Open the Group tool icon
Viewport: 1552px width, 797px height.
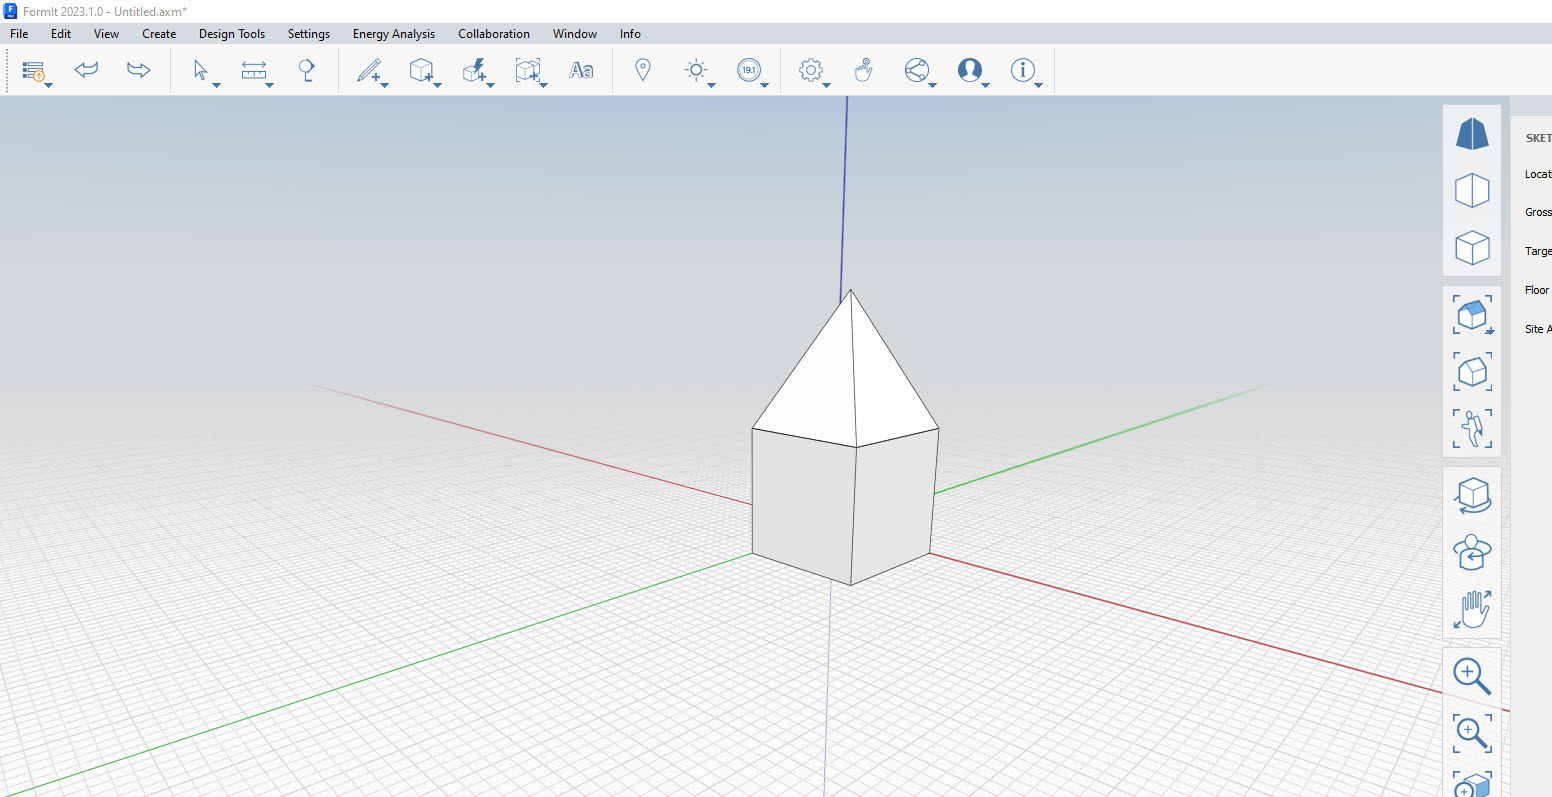527,70
